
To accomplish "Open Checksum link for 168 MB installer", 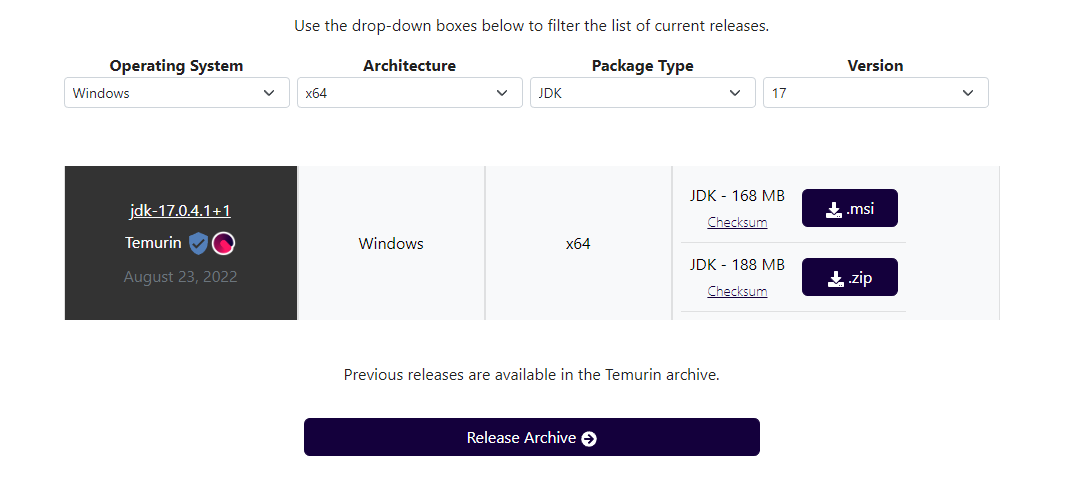I will pyautogui.click(x=737, y=222).
